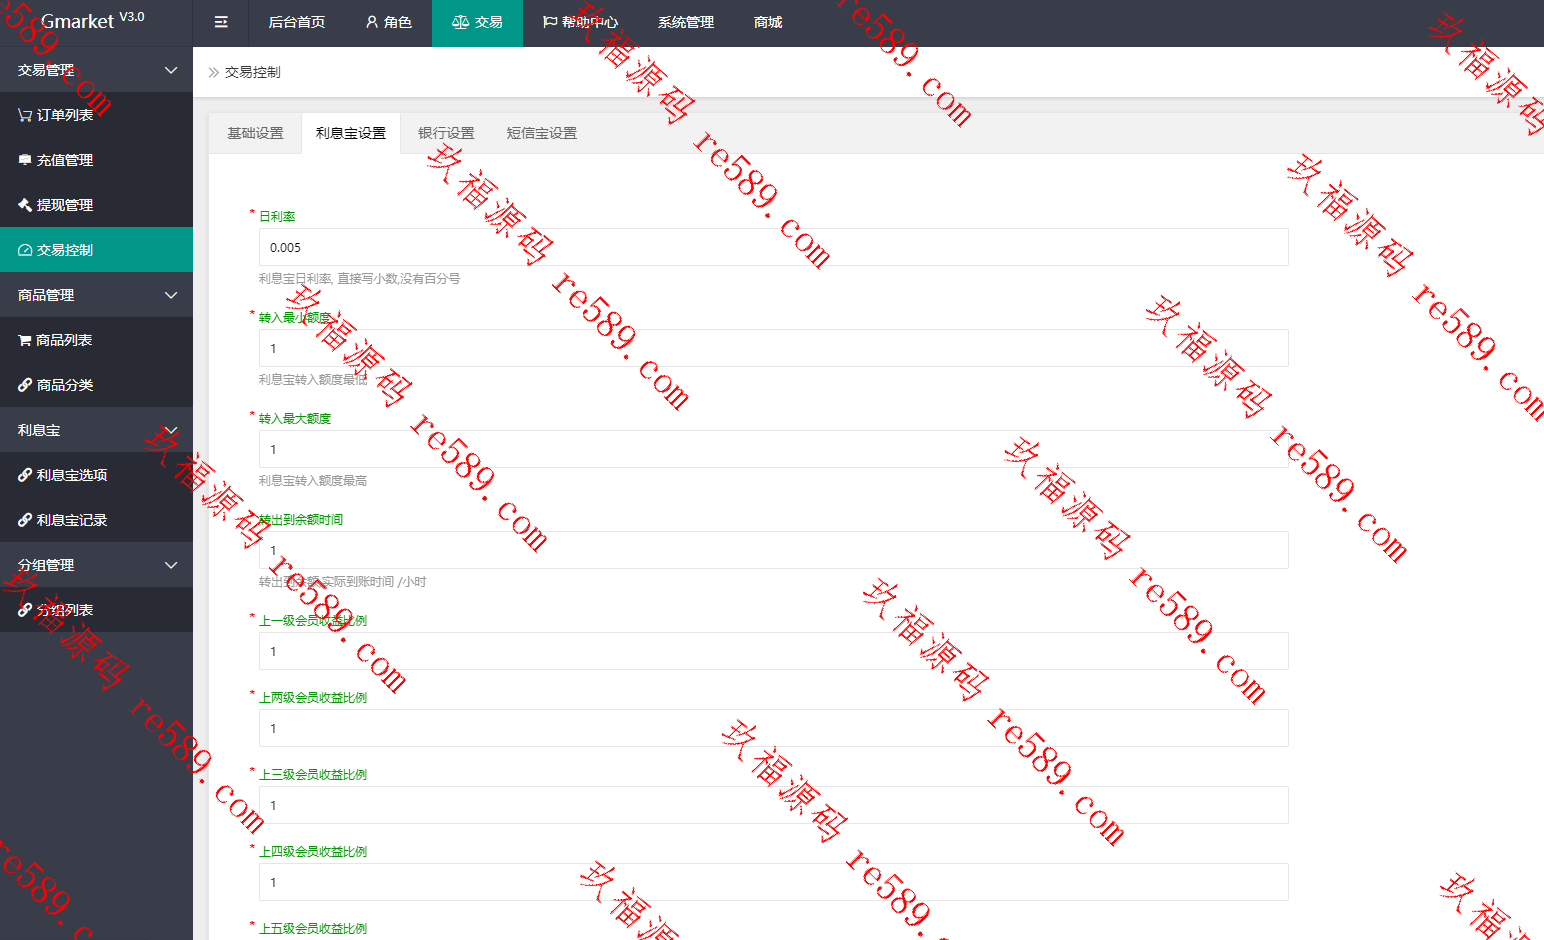Viewport: 1544px width, 940px height.
Task: Open 系统管理 in the top navigation
Action: click(x=686, y=22)
